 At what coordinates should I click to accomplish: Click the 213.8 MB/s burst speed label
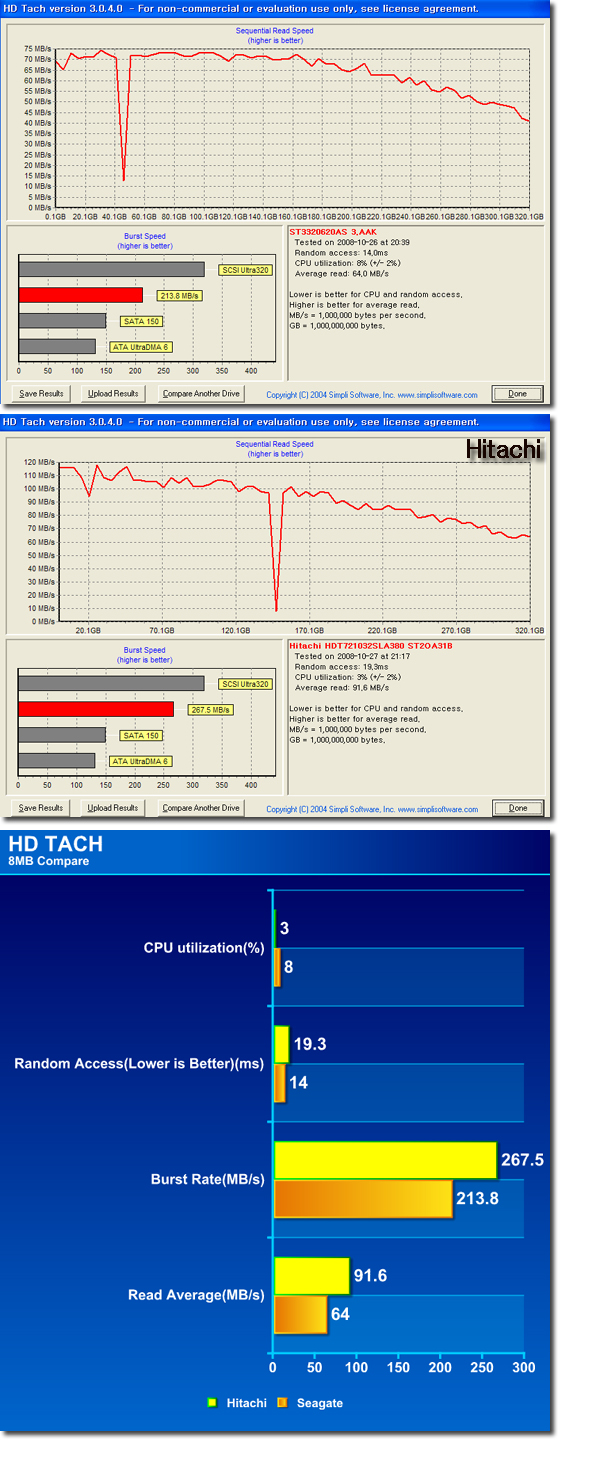[x=178, y=295]
